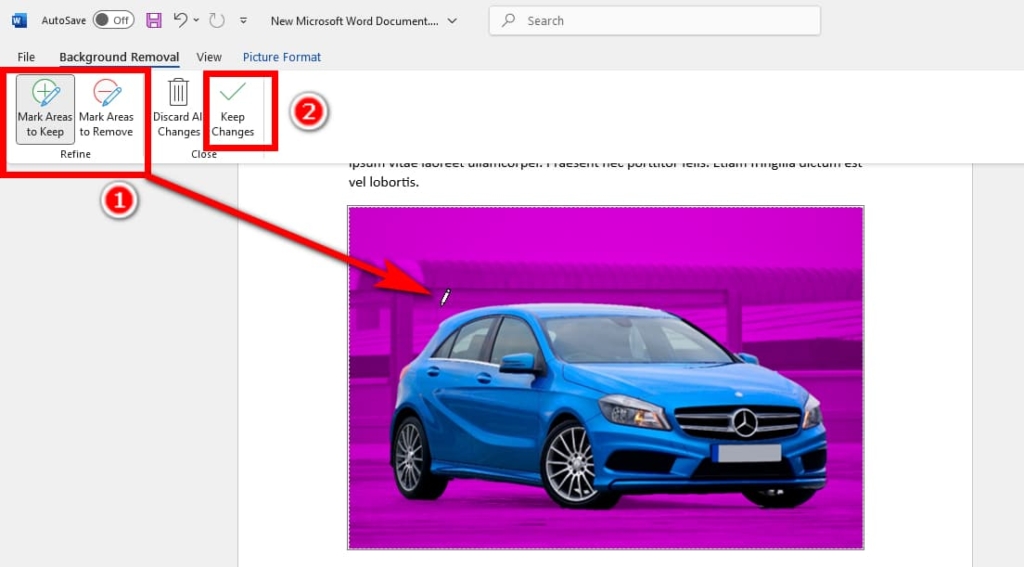Click the Redo arrow icon
This screenshot has width=1024, height=567.
click(217, 20)
